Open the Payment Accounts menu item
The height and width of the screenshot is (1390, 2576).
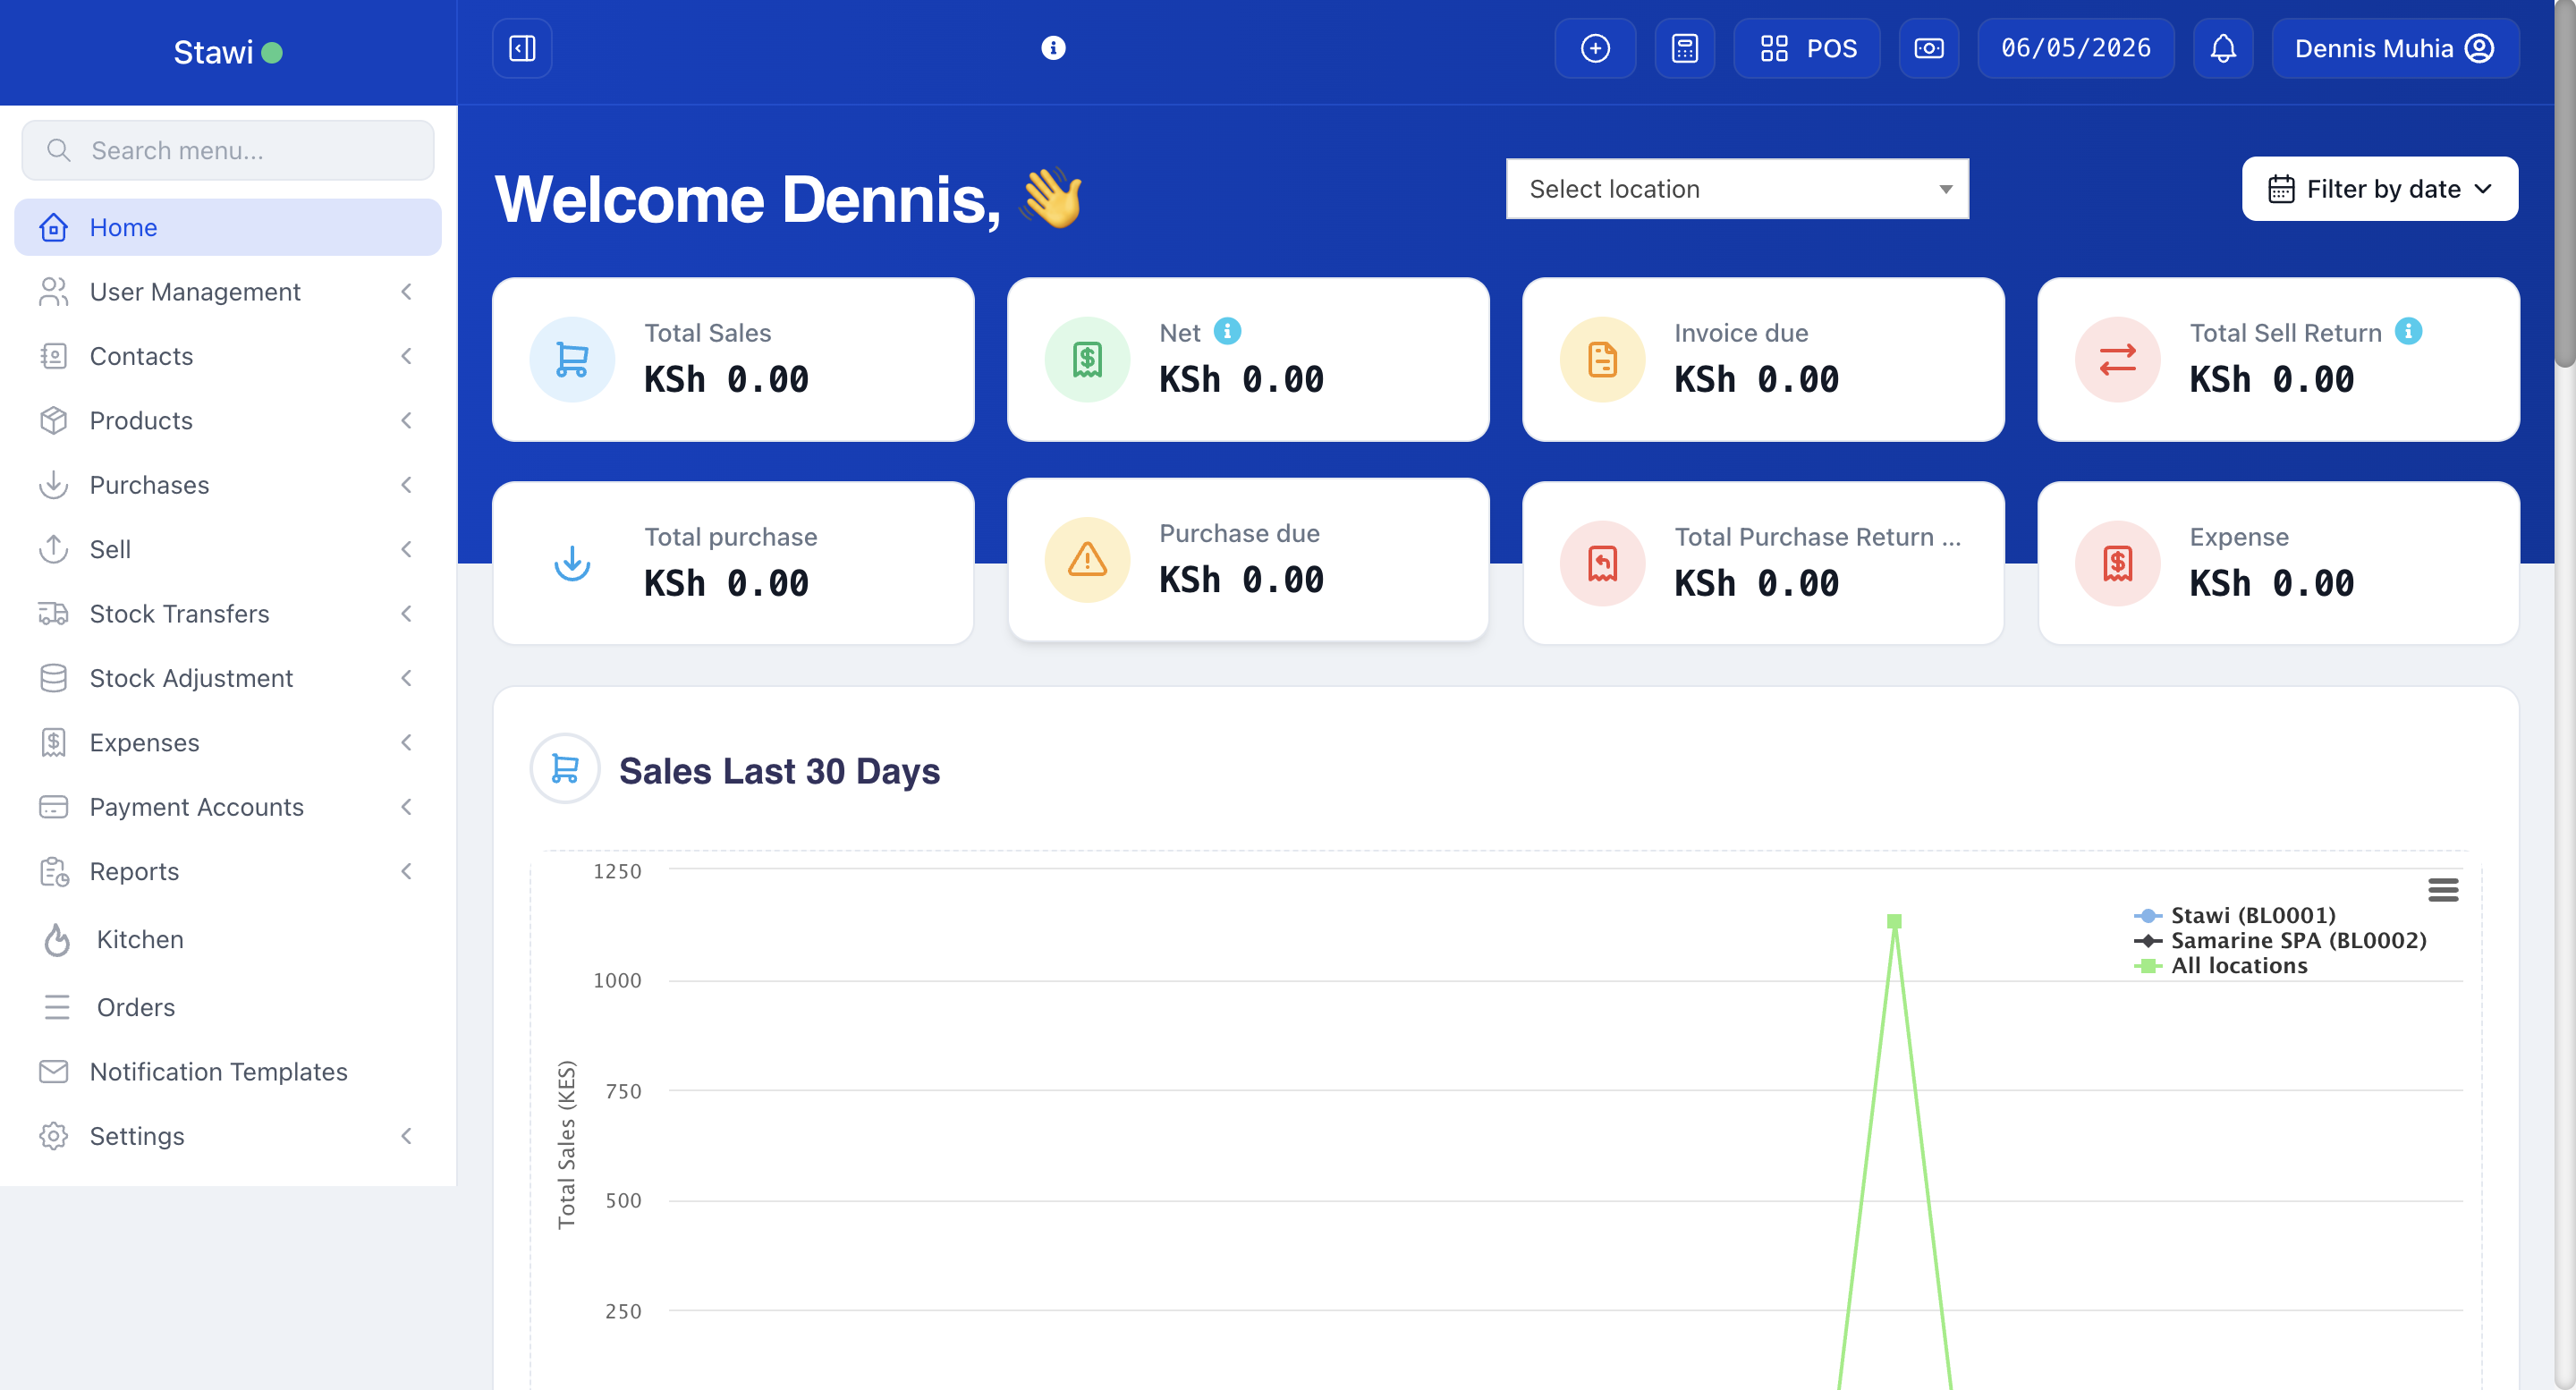pos(228,807)
